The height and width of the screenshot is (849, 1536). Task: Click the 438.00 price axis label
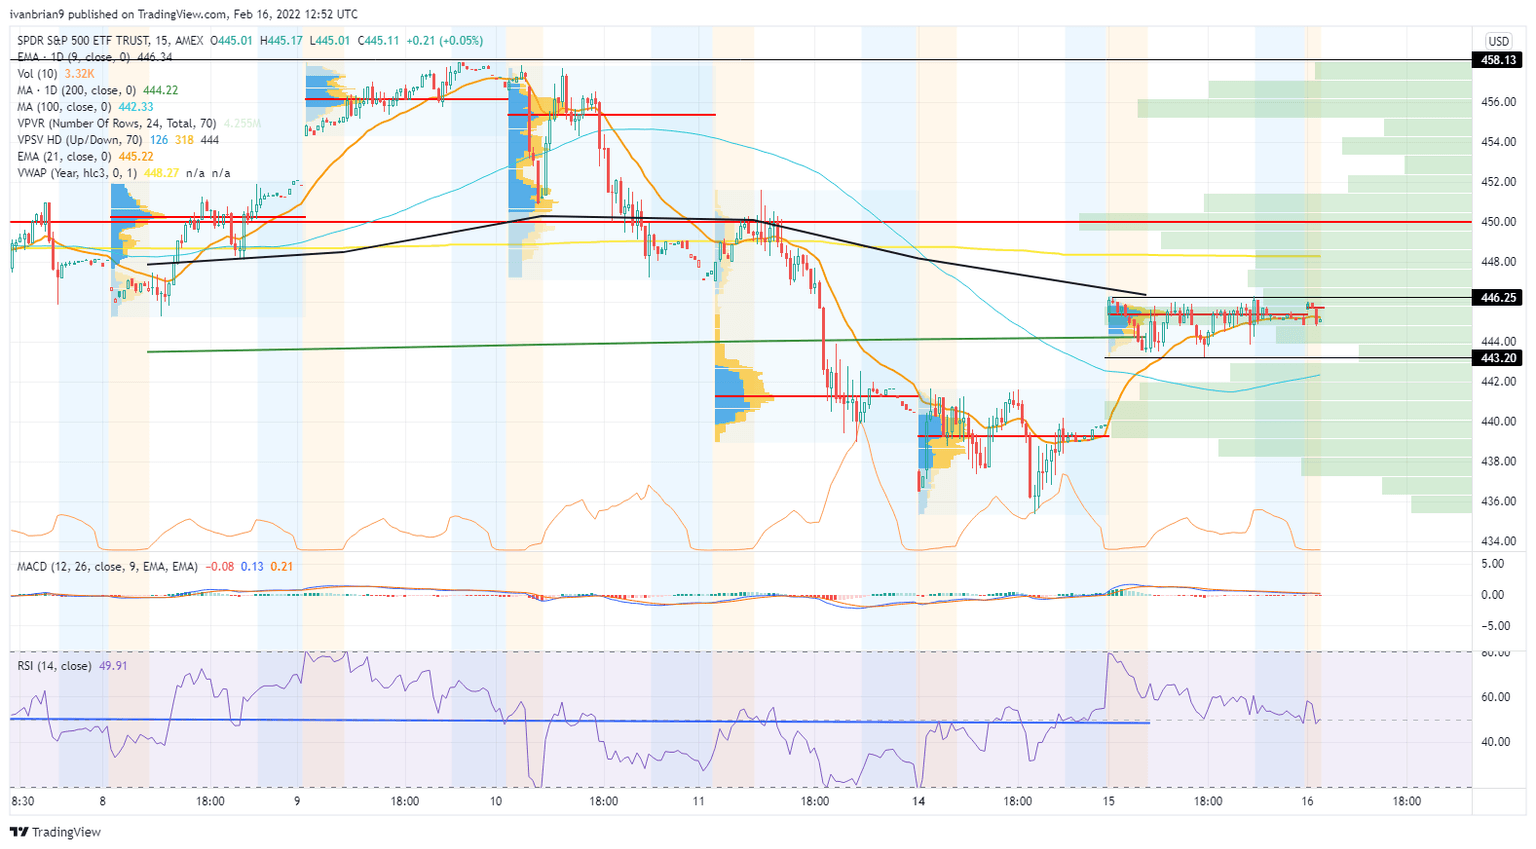(x=1498, y=462)
